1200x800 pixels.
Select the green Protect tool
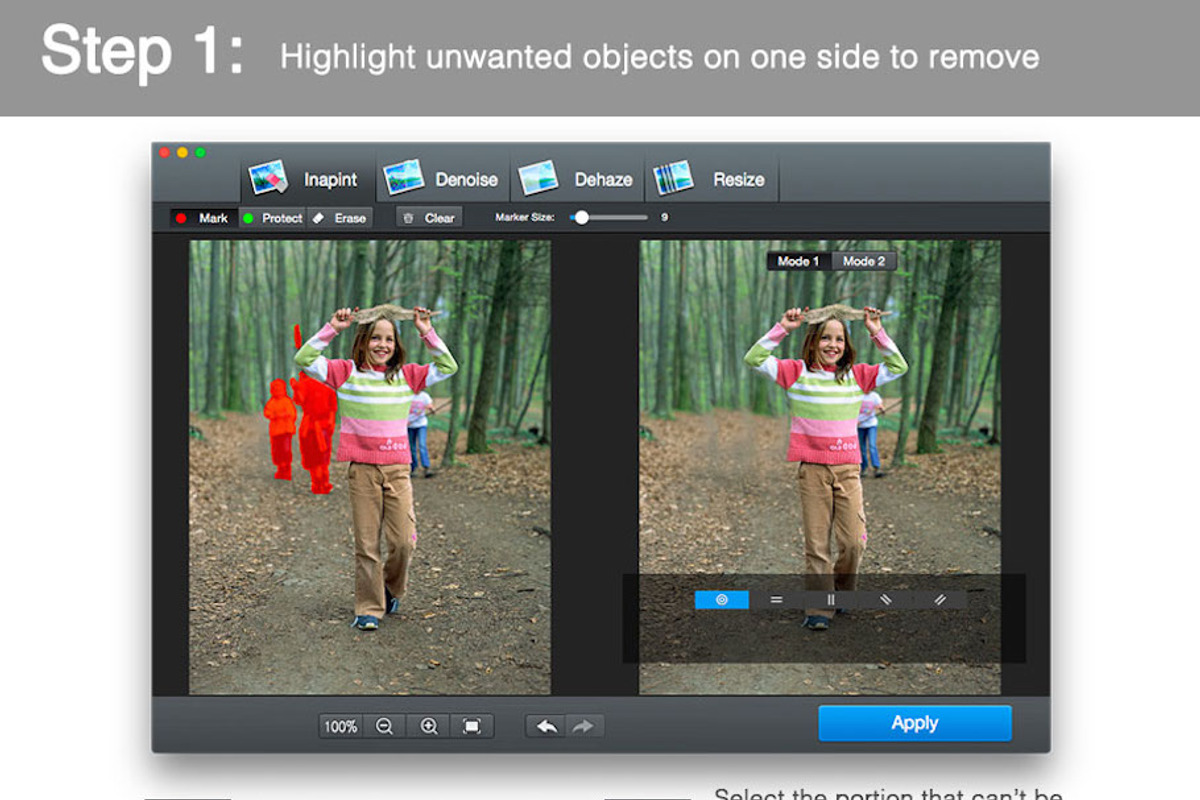[272, 217]
